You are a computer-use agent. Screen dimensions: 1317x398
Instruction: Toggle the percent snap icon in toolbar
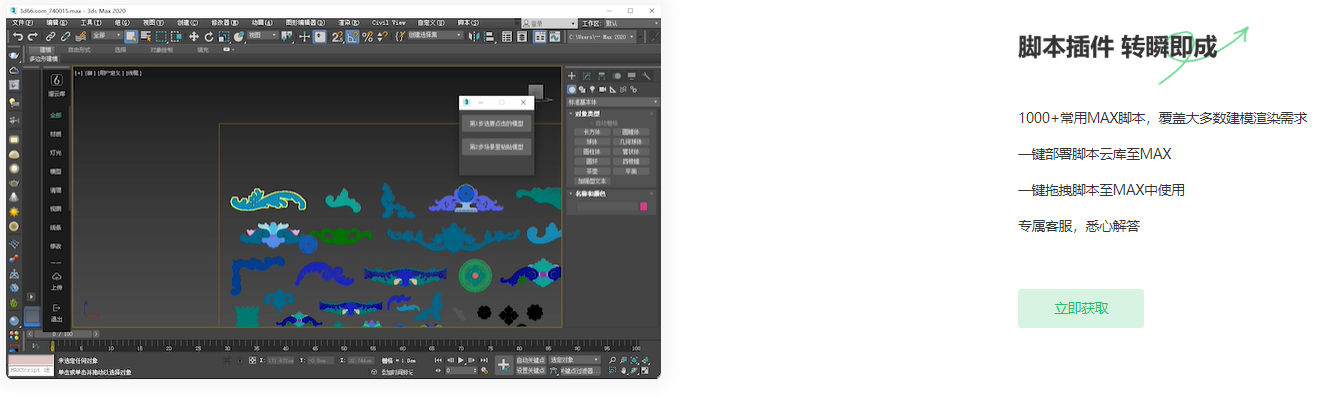(x=367, y=37)
